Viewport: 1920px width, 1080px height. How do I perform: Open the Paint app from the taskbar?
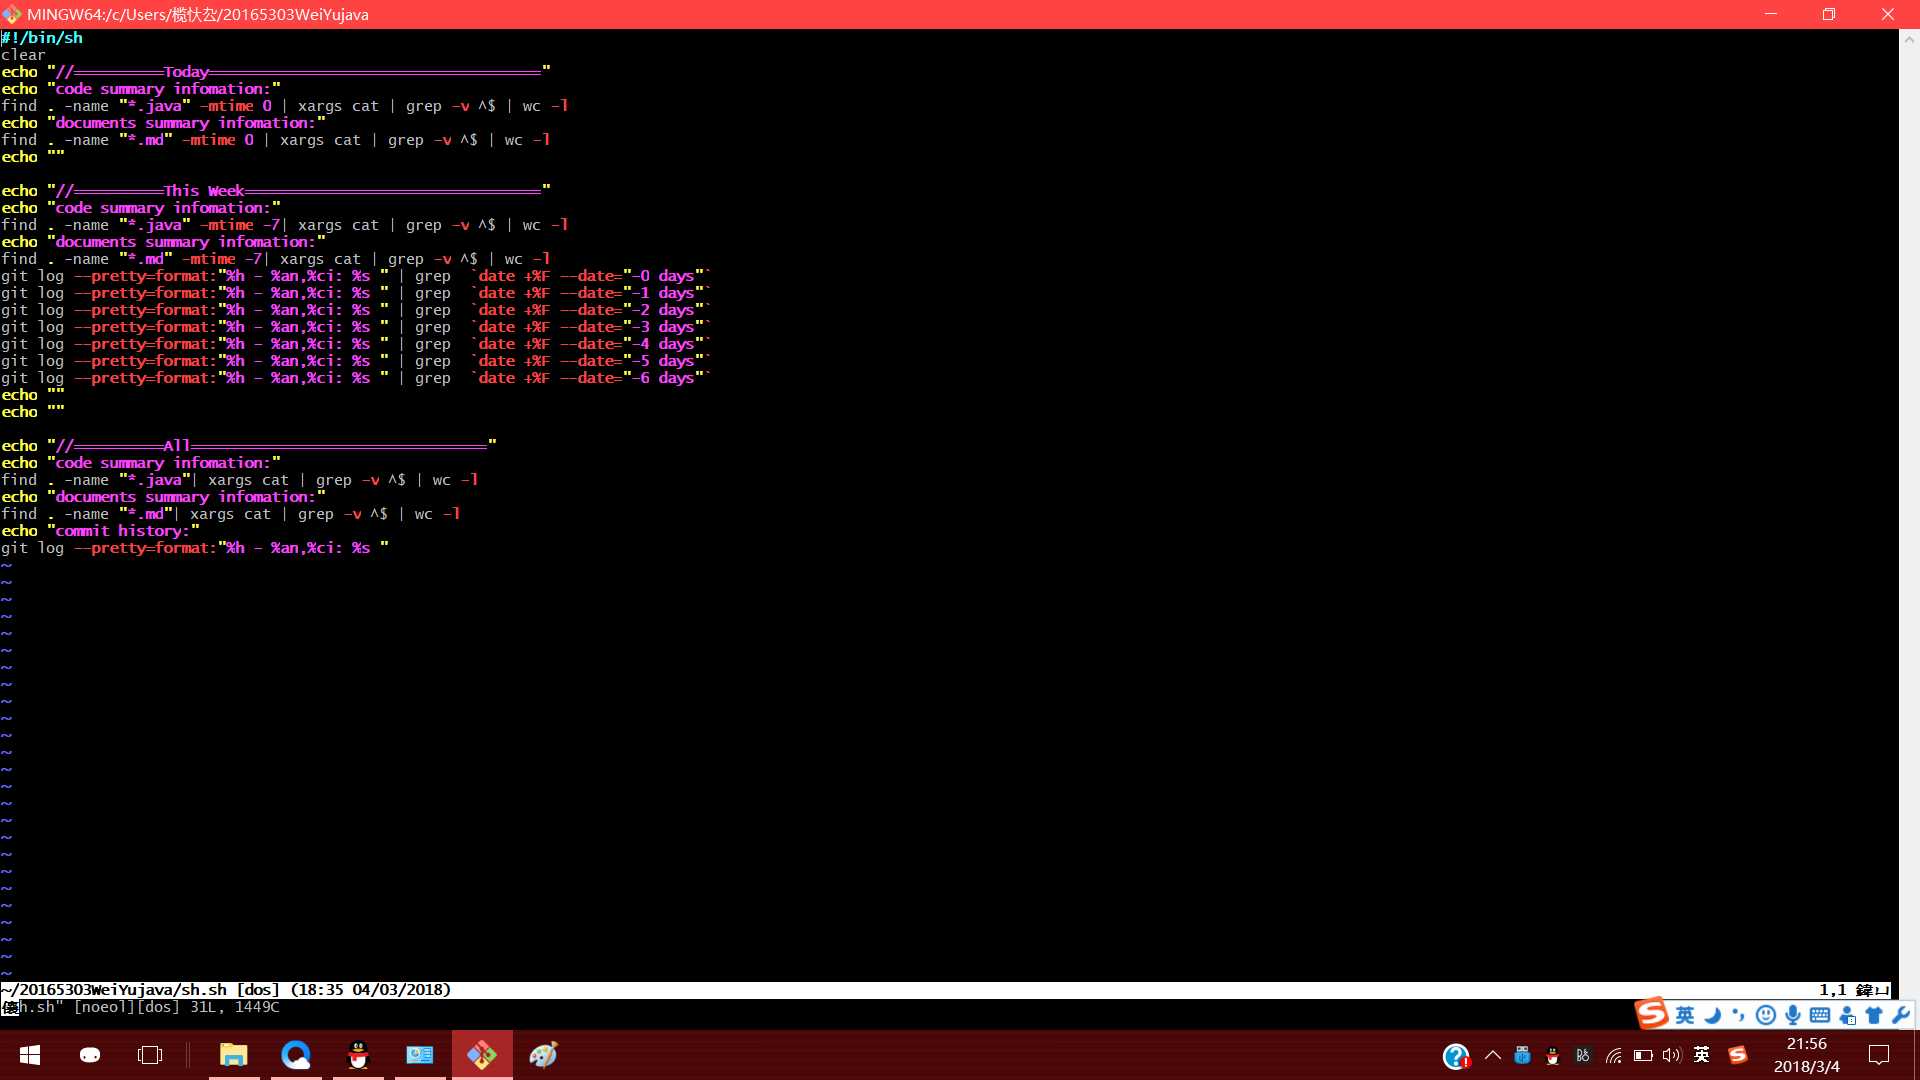[x=544, y=1055]
